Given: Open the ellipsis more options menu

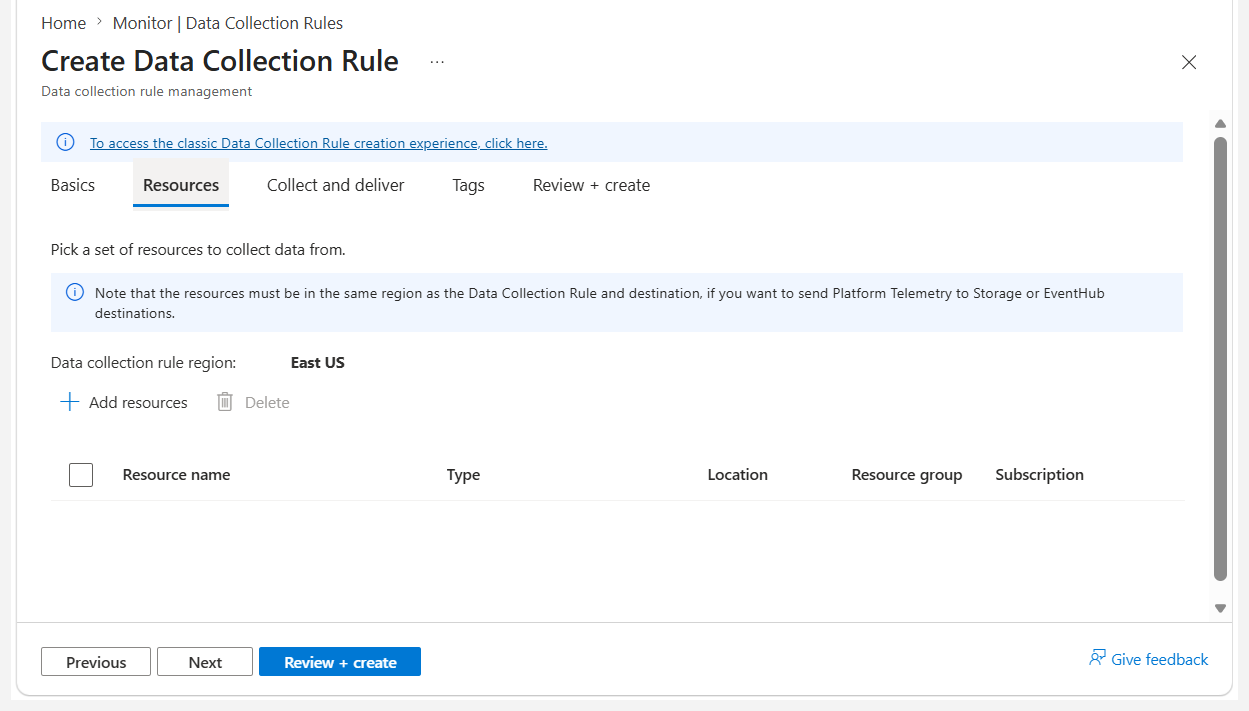Looking at the screenshot, I should [x=437, y=62].
